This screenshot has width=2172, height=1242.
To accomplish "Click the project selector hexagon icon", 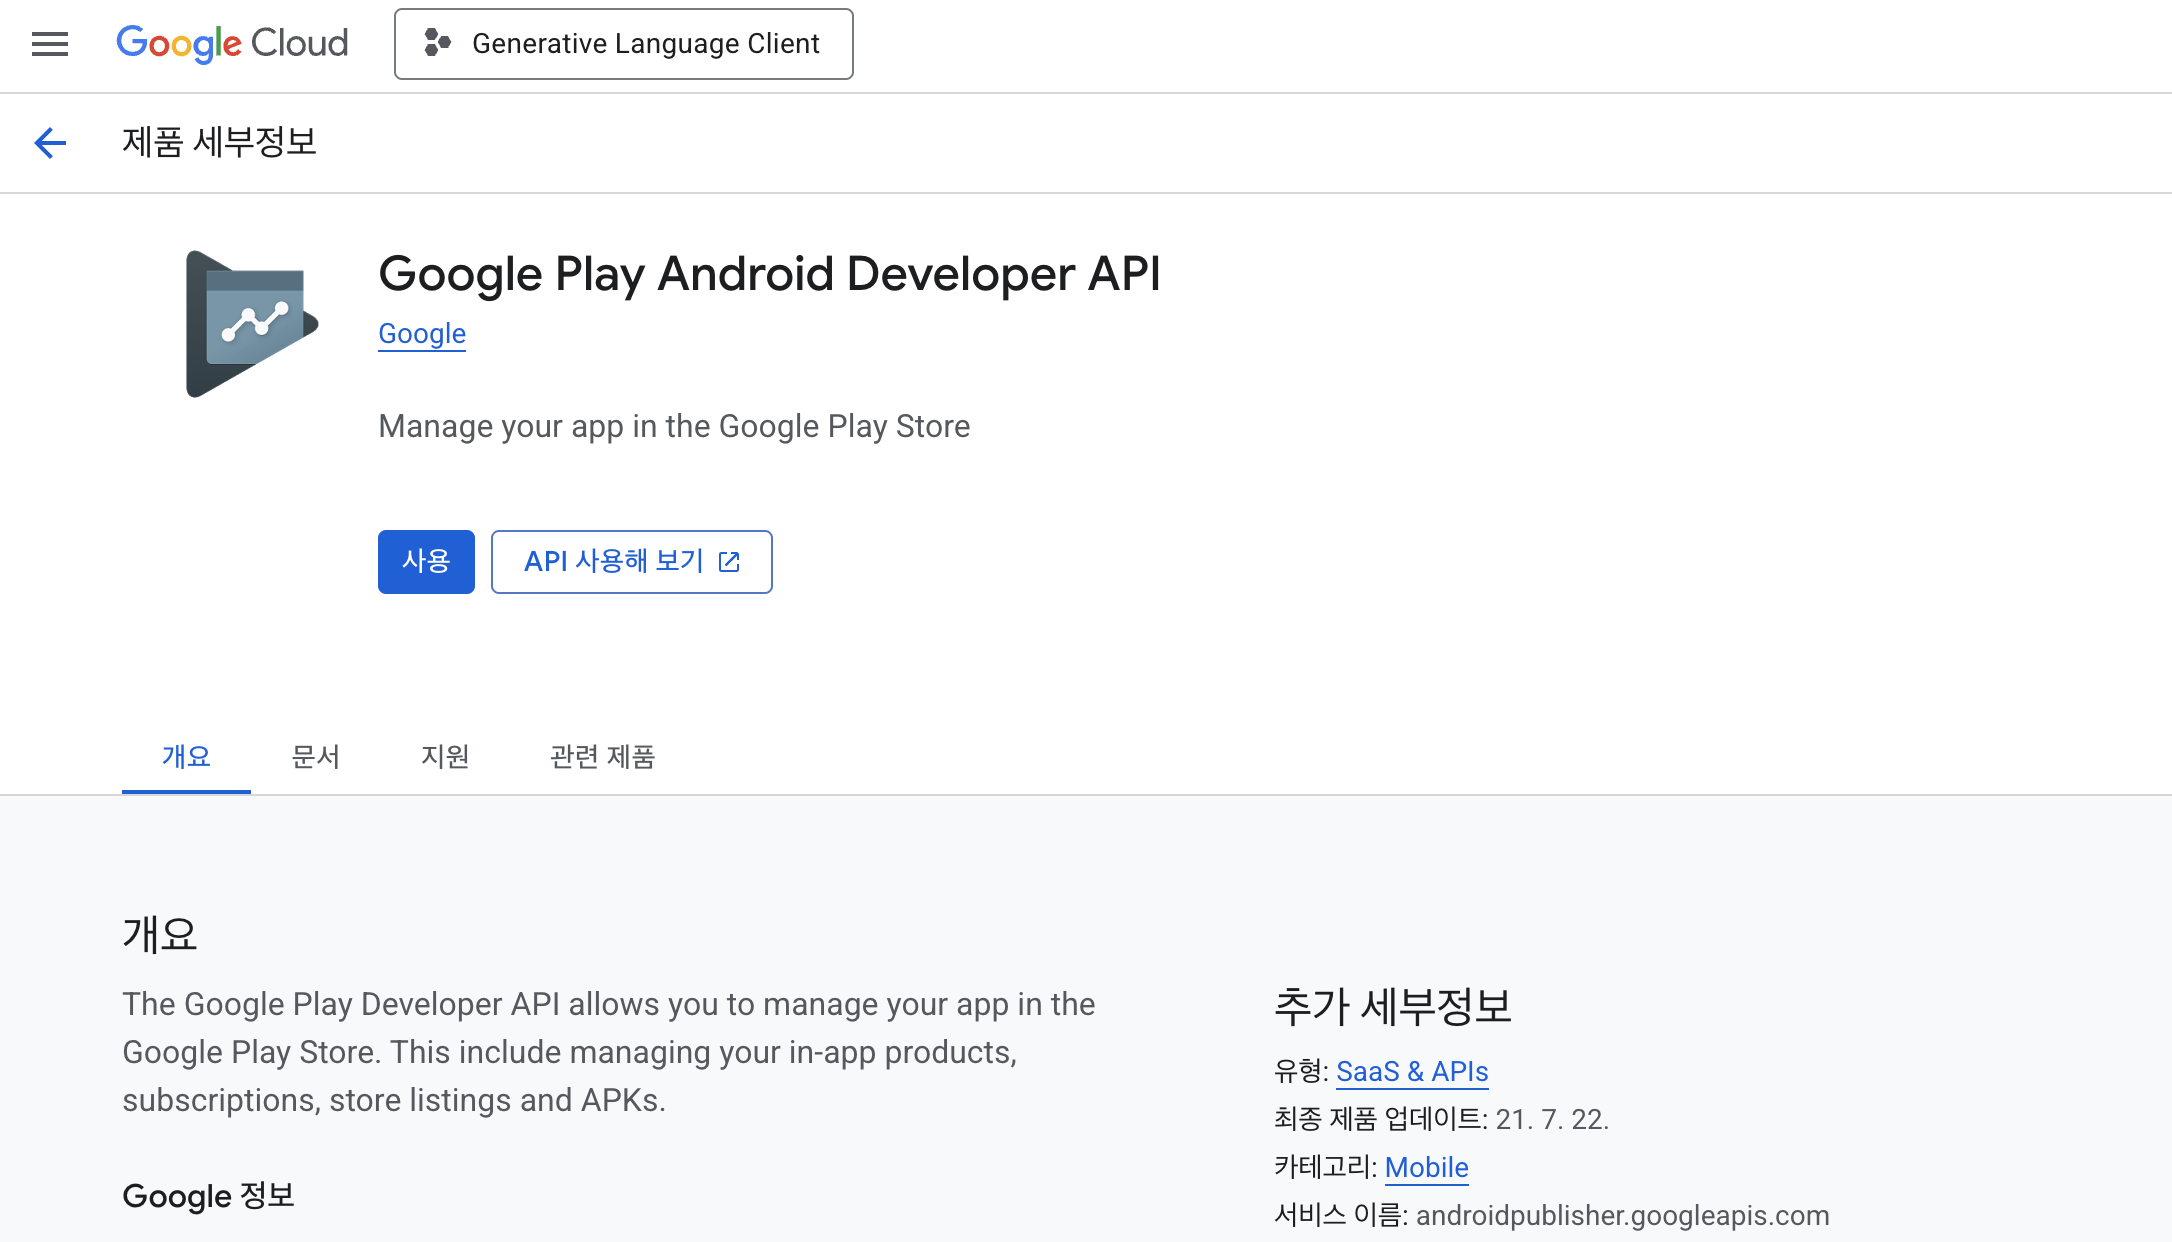I will 437,43.
